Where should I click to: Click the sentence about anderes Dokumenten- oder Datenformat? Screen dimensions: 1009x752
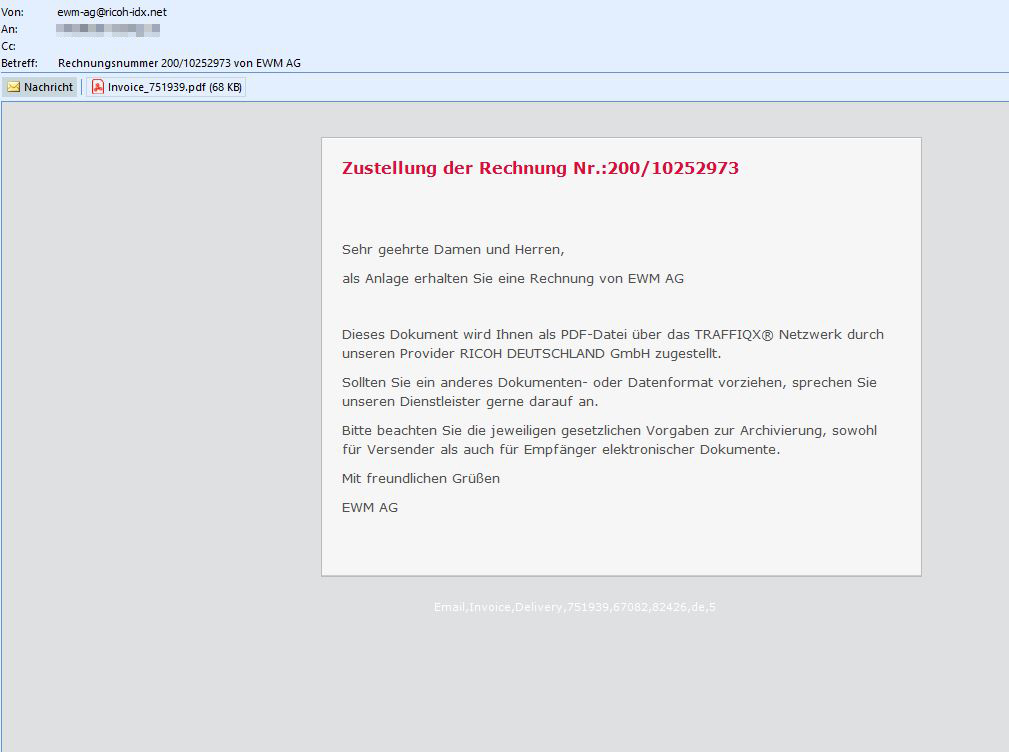[609, 392]
